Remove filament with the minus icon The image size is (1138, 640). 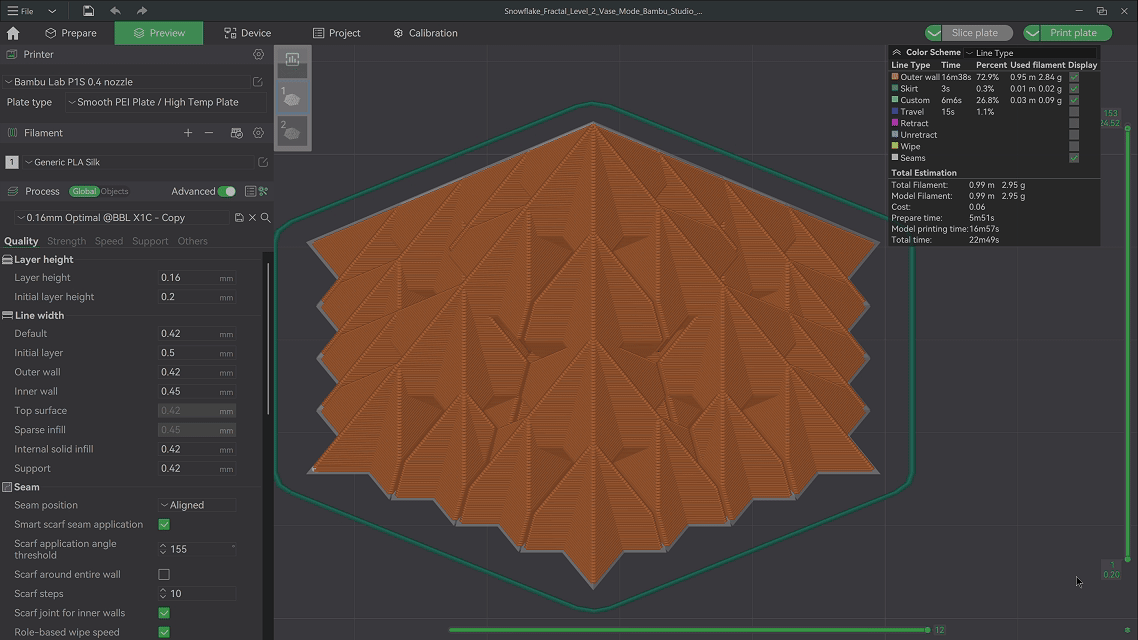pyautogui.click(x=209, y=133)
